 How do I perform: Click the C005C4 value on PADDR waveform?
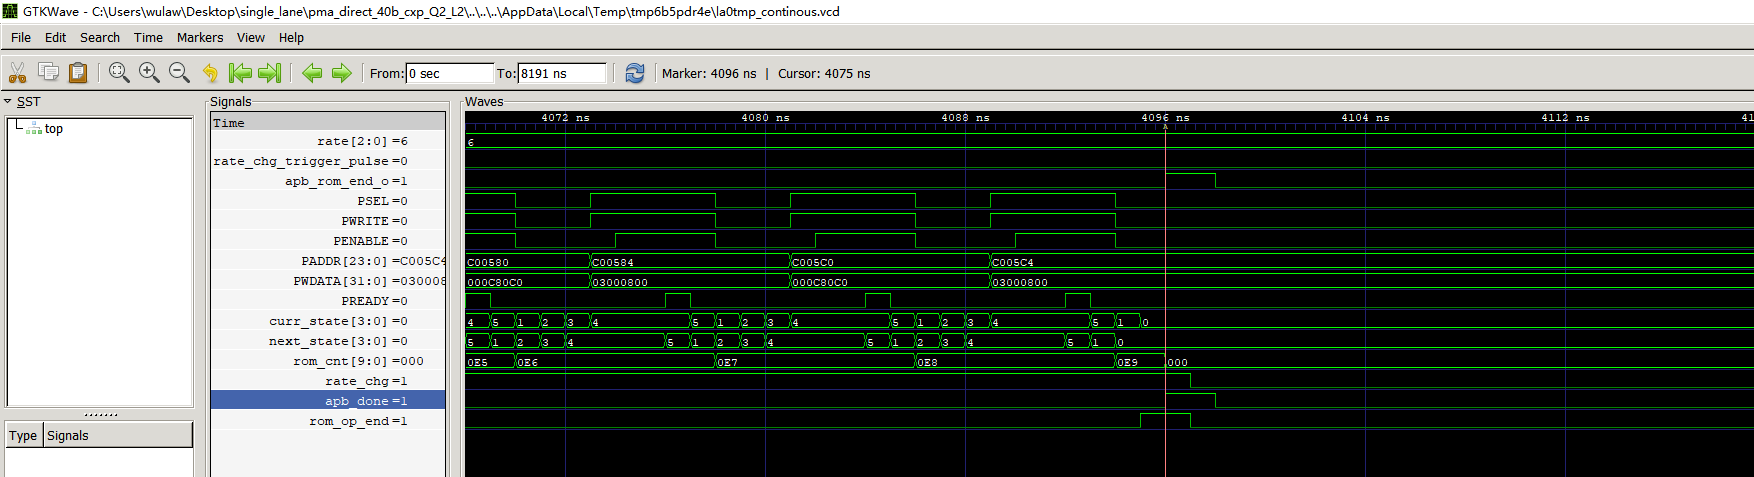click(x=1013, y=262)
